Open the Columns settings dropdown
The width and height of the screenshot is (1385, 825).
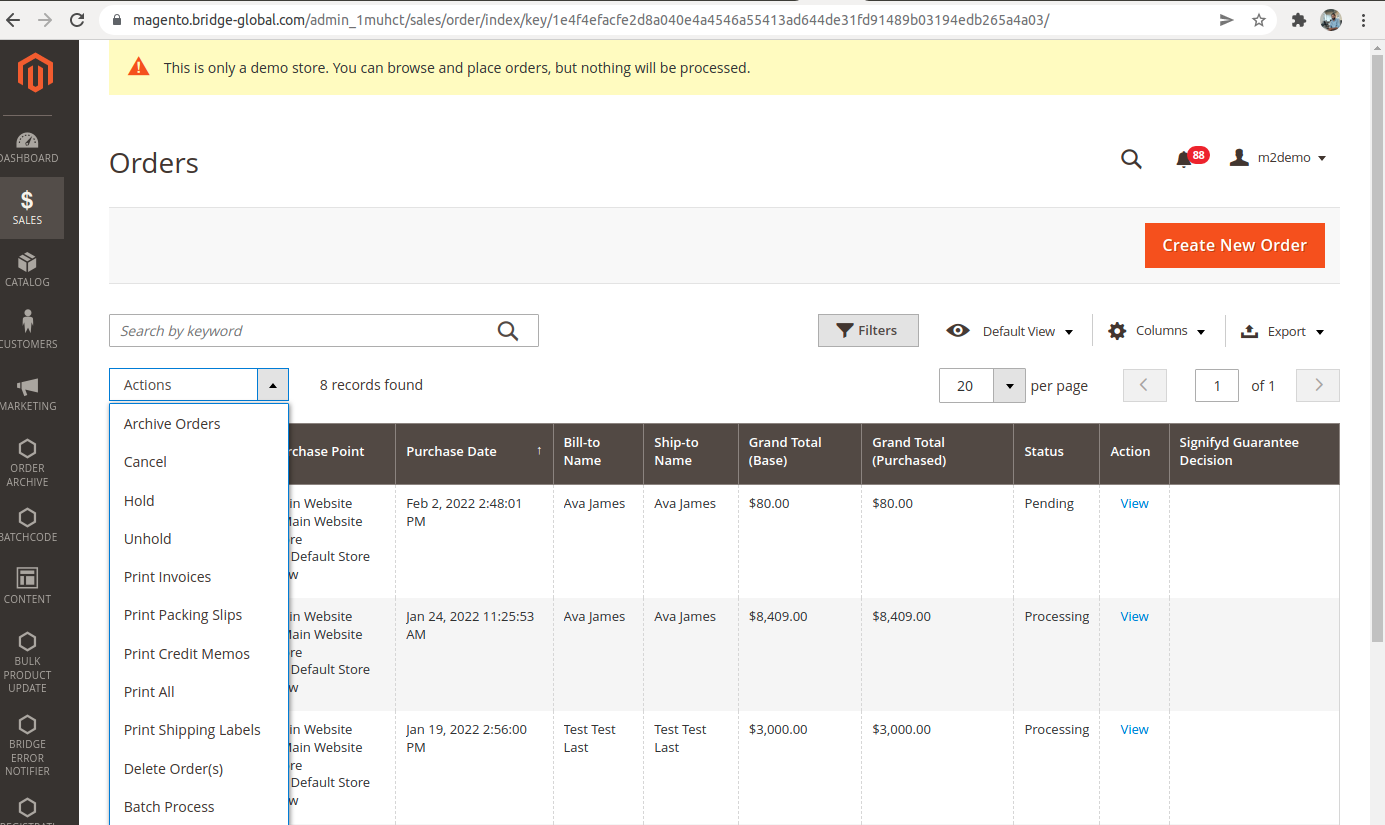pos(1157,331)
